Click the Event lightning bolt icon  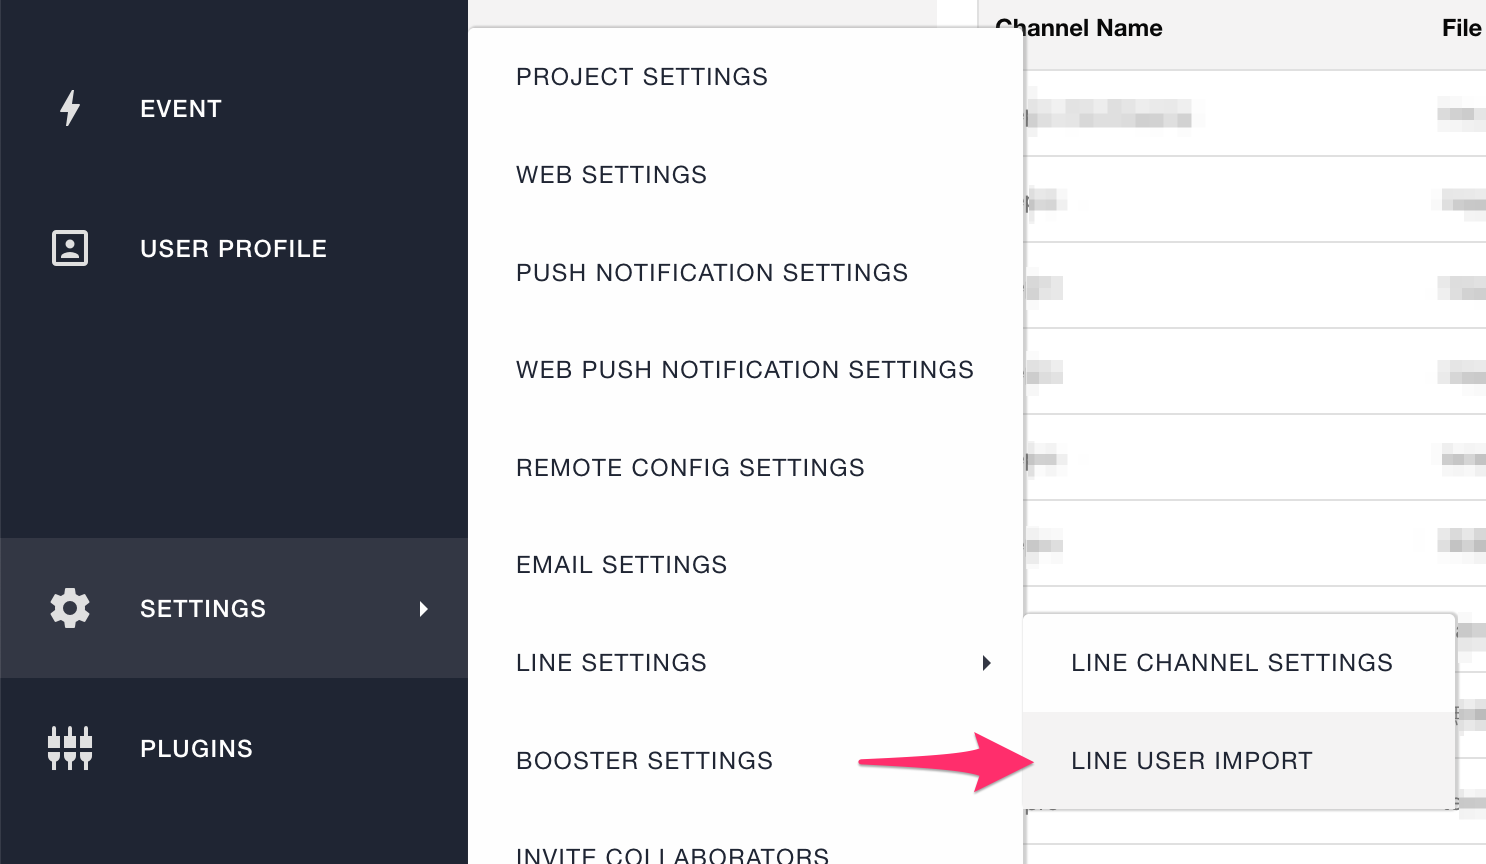70,108
